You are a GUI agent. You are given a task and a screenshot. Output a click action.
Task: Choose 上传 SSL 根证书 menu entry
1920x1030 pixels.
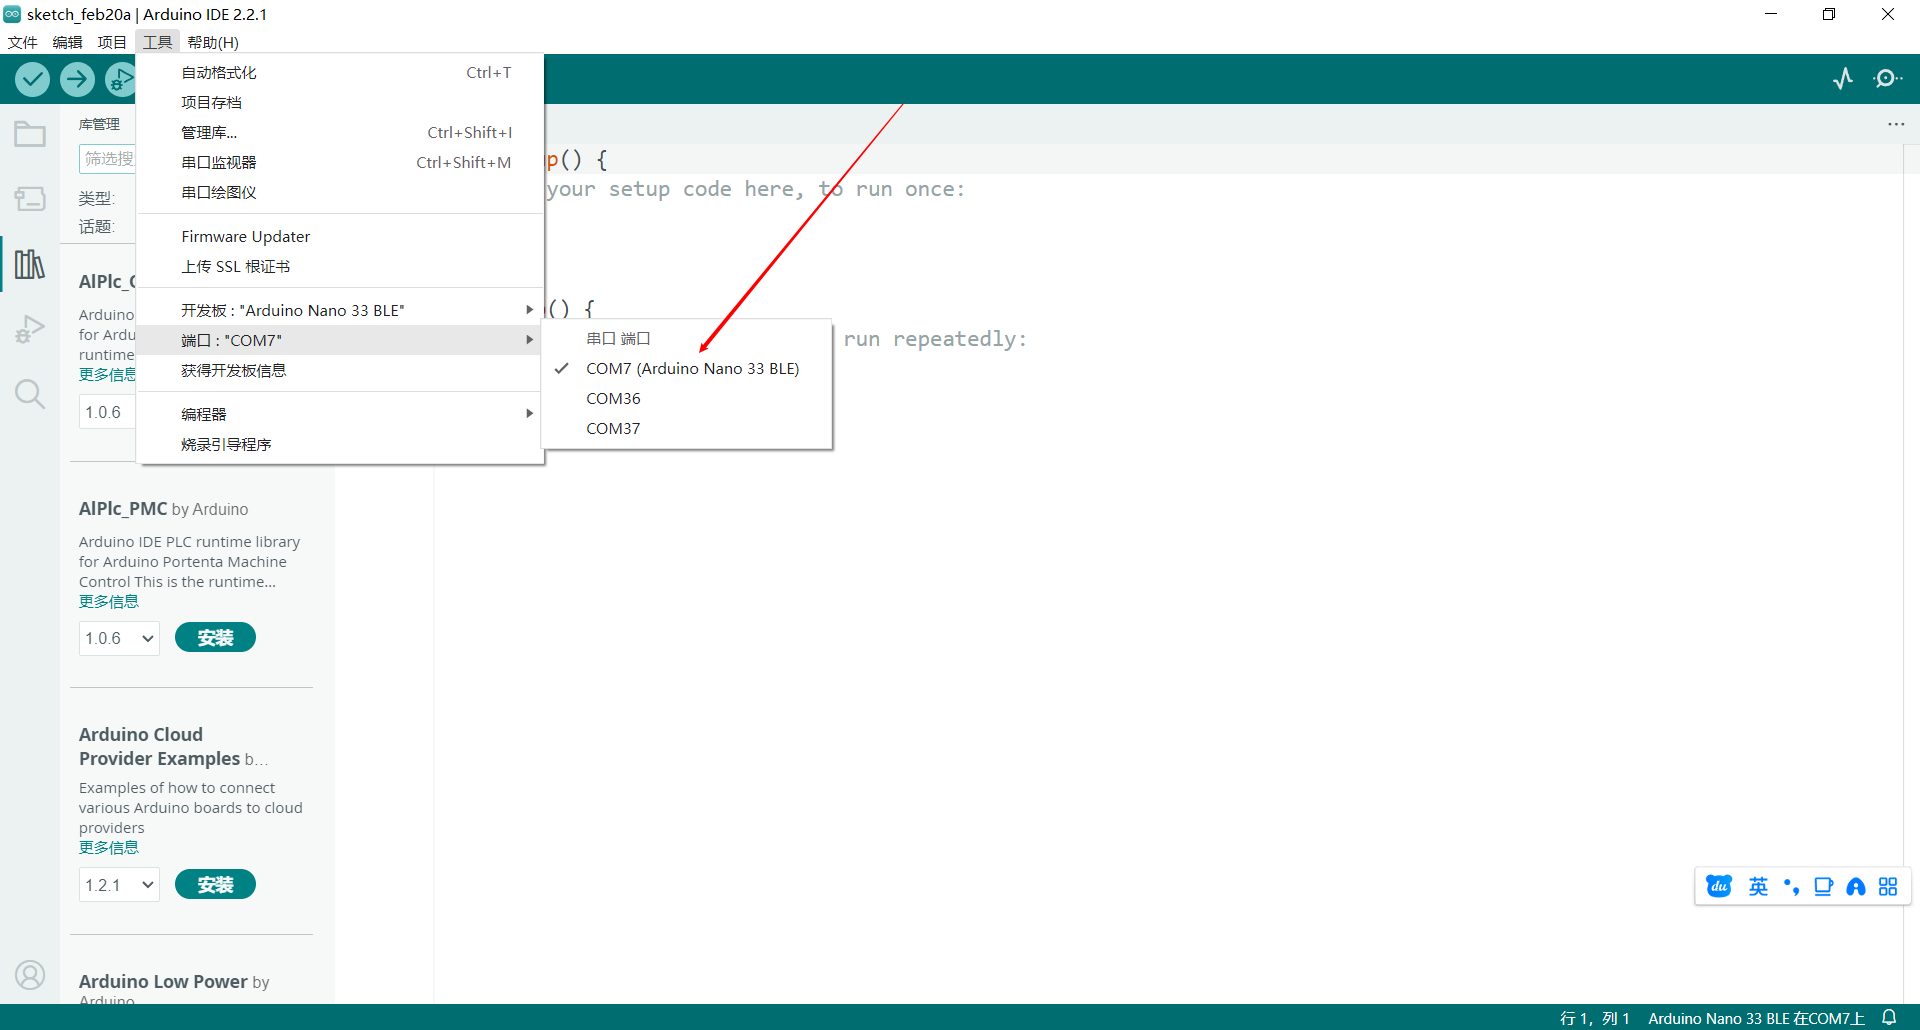point(340,266)
